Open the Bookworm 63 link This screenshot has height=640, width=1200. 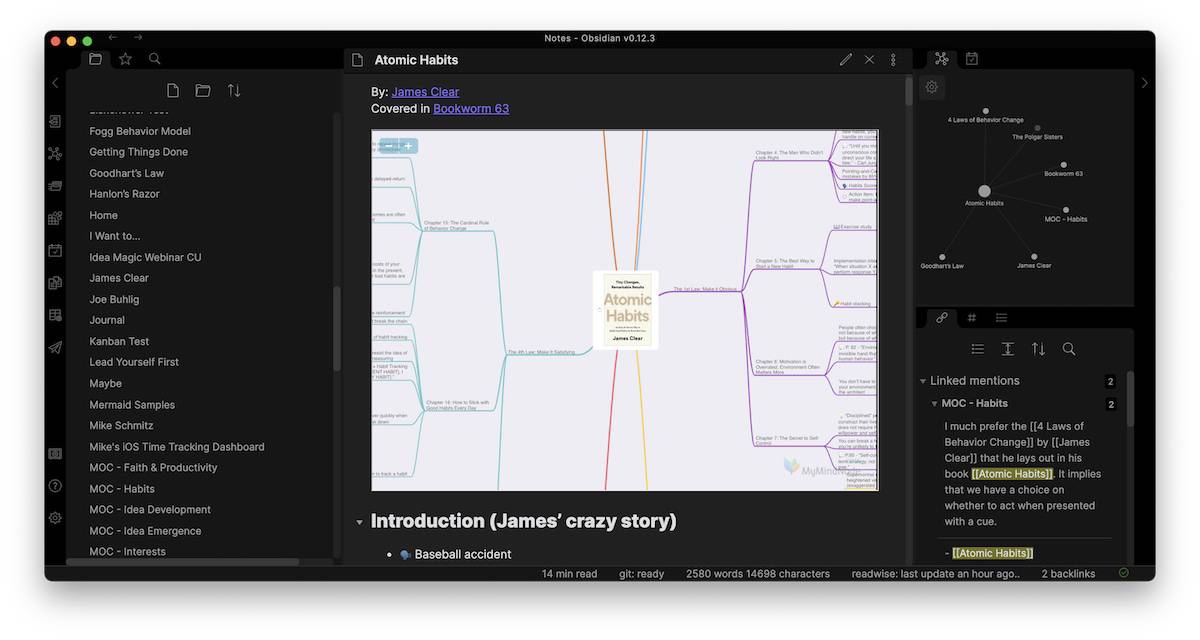tap(471, 108)
